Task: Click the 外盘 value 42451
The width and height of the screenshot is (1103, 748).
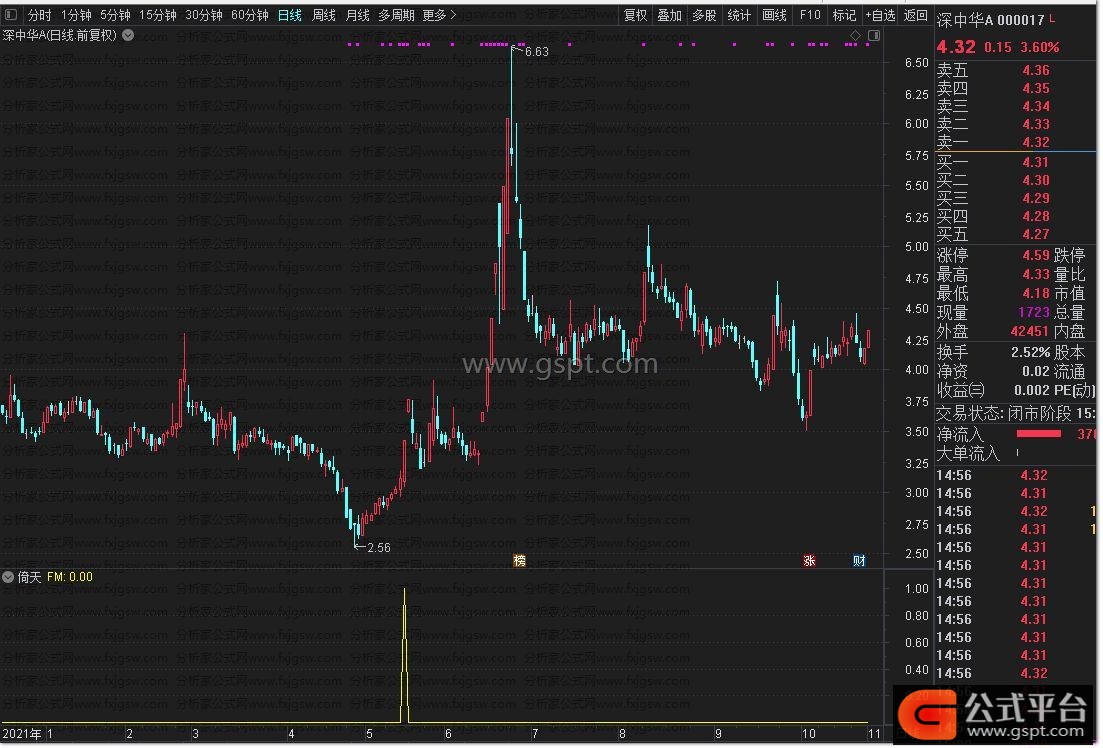Action: 1030,331
